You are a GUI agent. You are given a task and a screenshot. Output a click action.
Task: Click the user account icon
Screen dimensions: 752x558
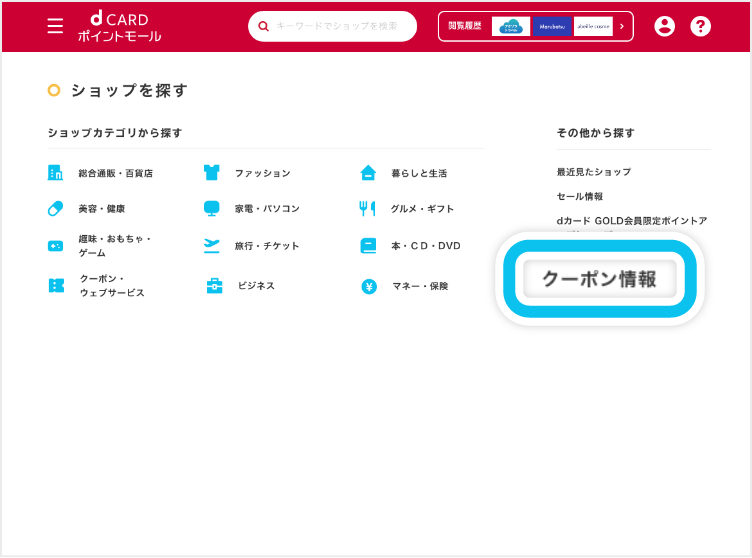click(664, 26)
